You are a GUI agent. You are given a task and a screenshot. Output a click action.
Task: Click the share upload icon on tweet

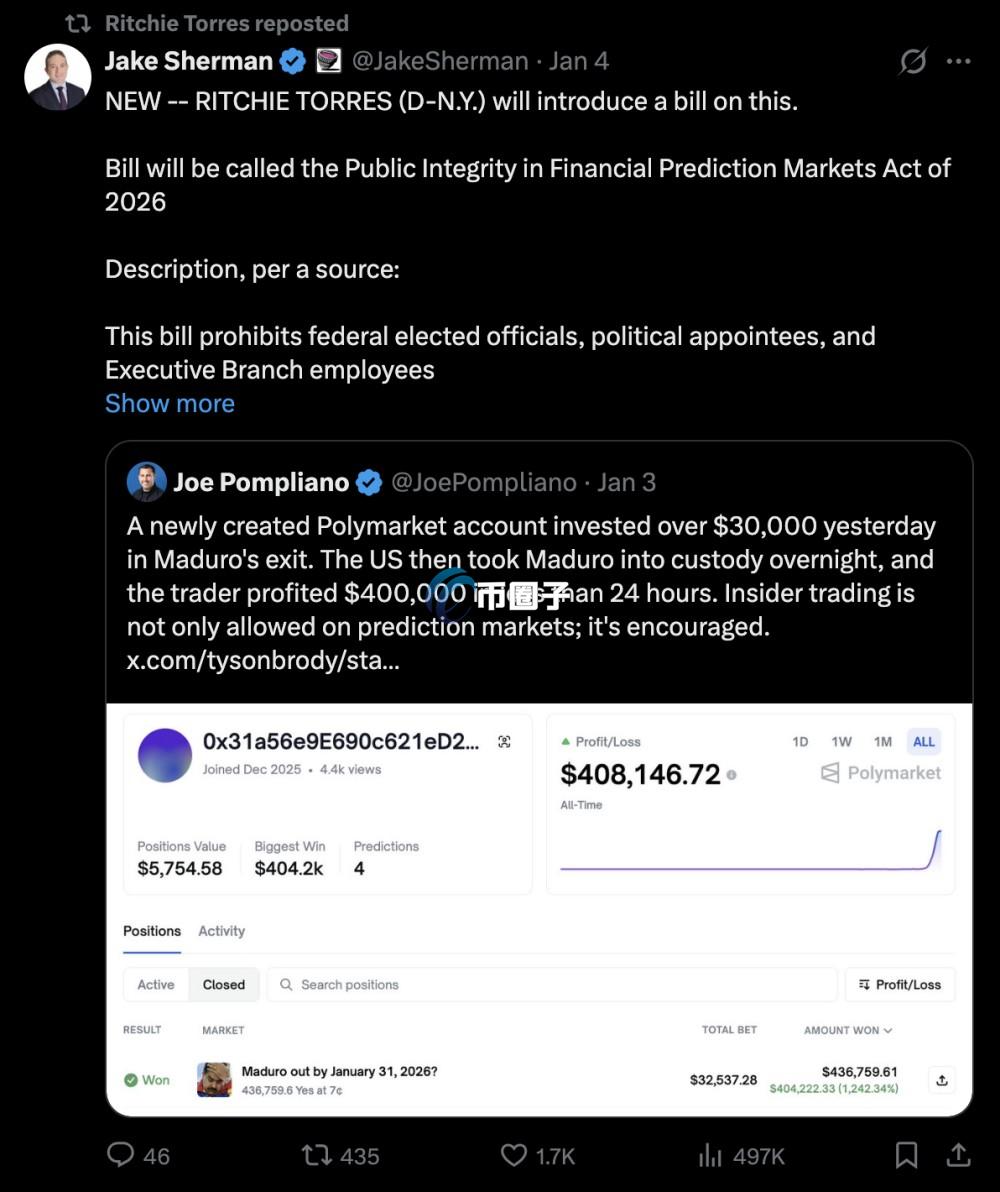pyautogui.click(x=958, y=1155)
